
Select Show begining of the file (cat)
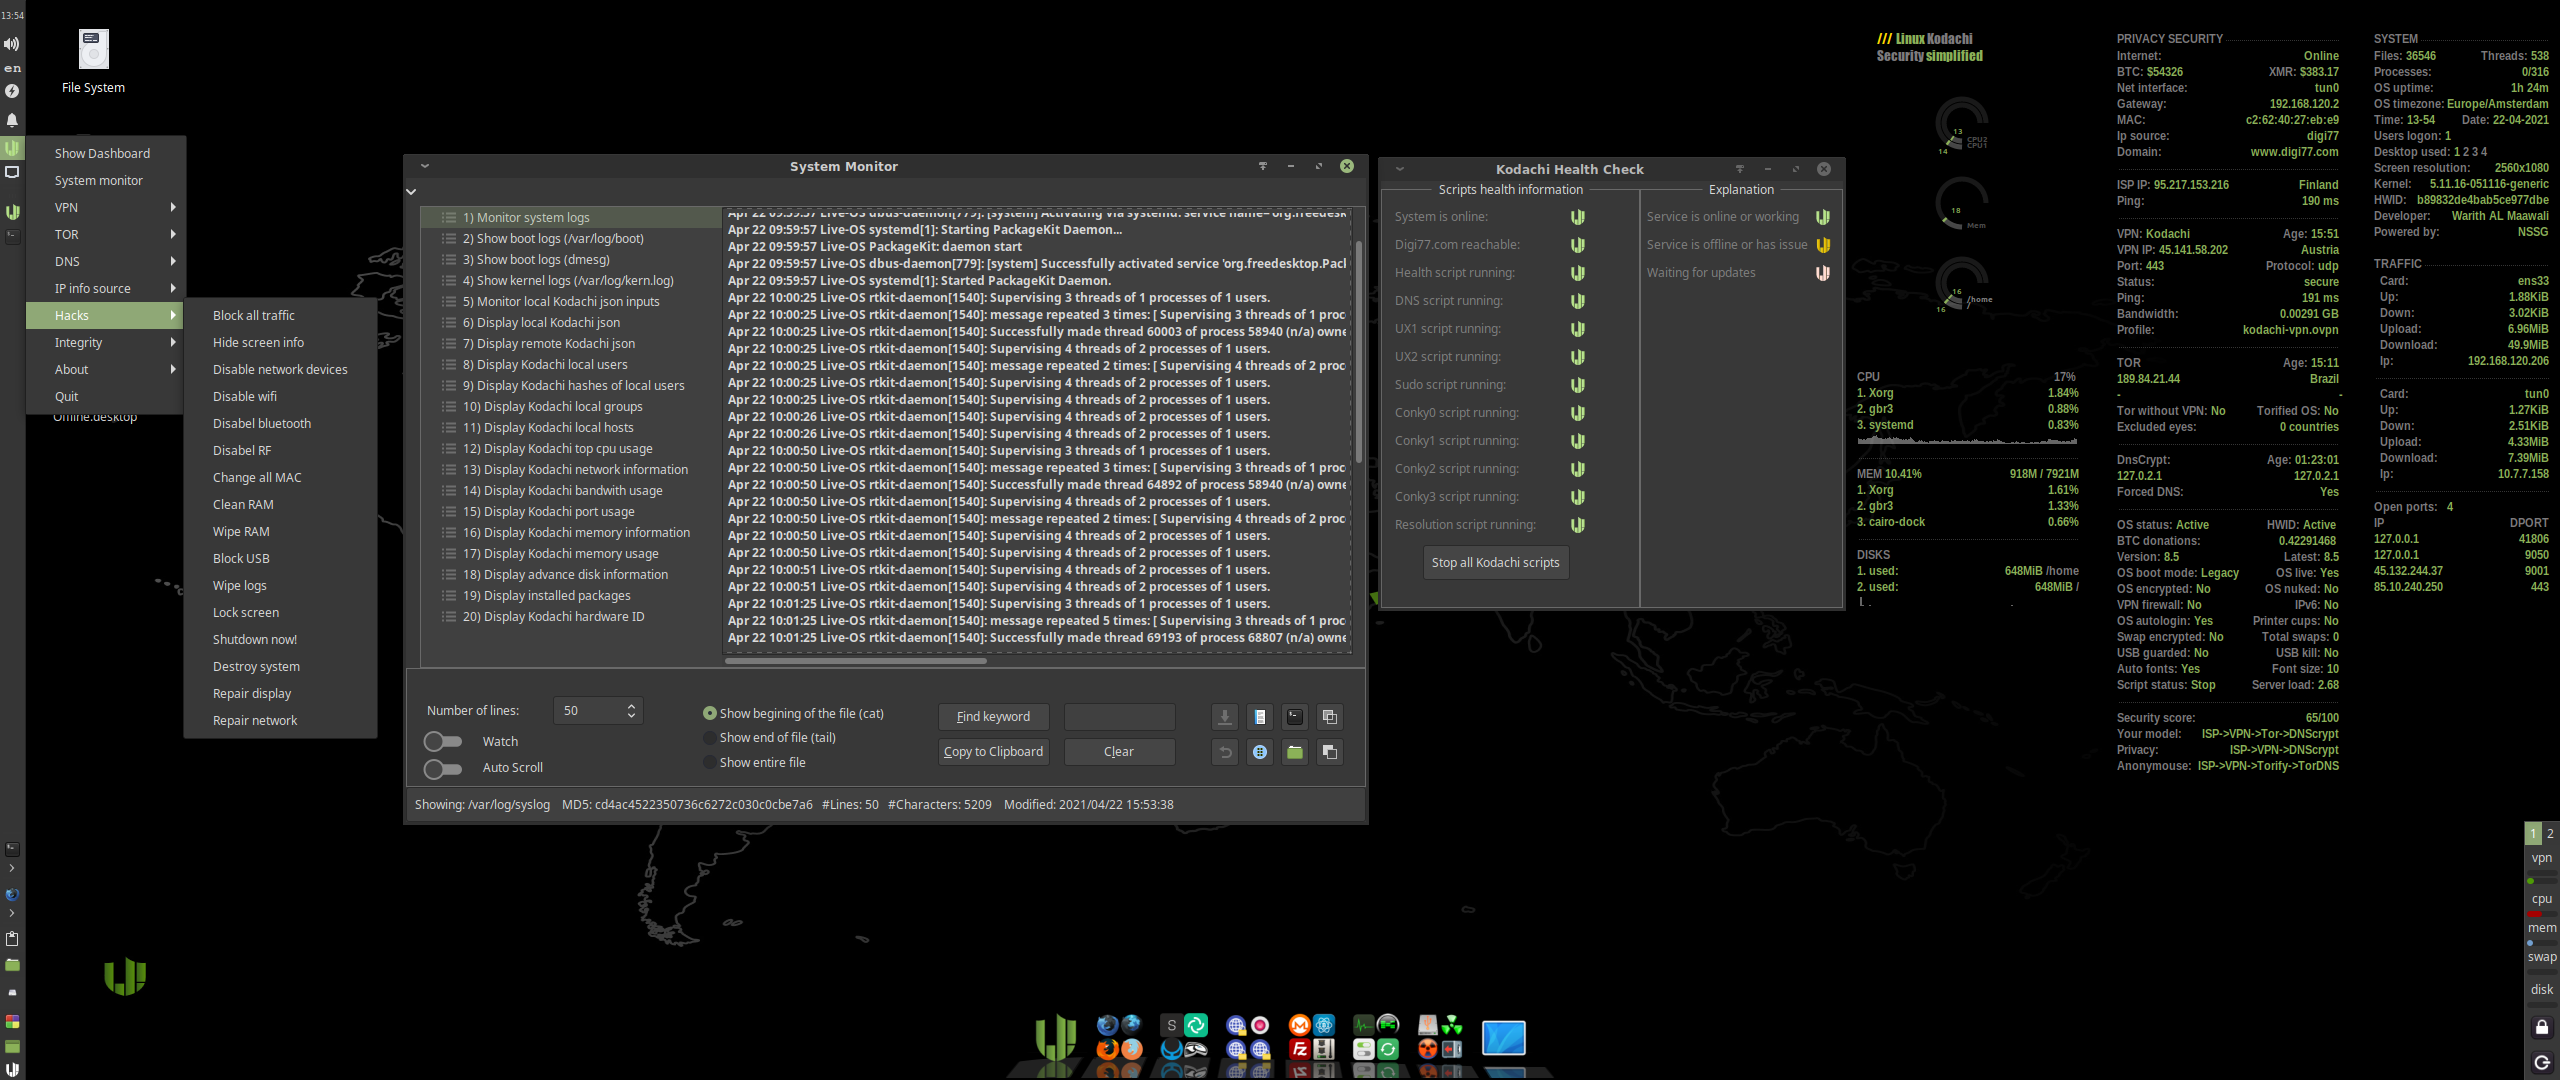coord(794,714)
